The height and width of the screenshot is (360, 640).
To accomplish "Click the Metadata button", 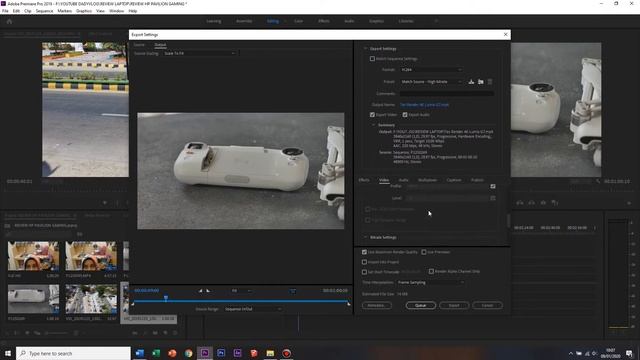I will pyautogui.click(x=376, y=305).
